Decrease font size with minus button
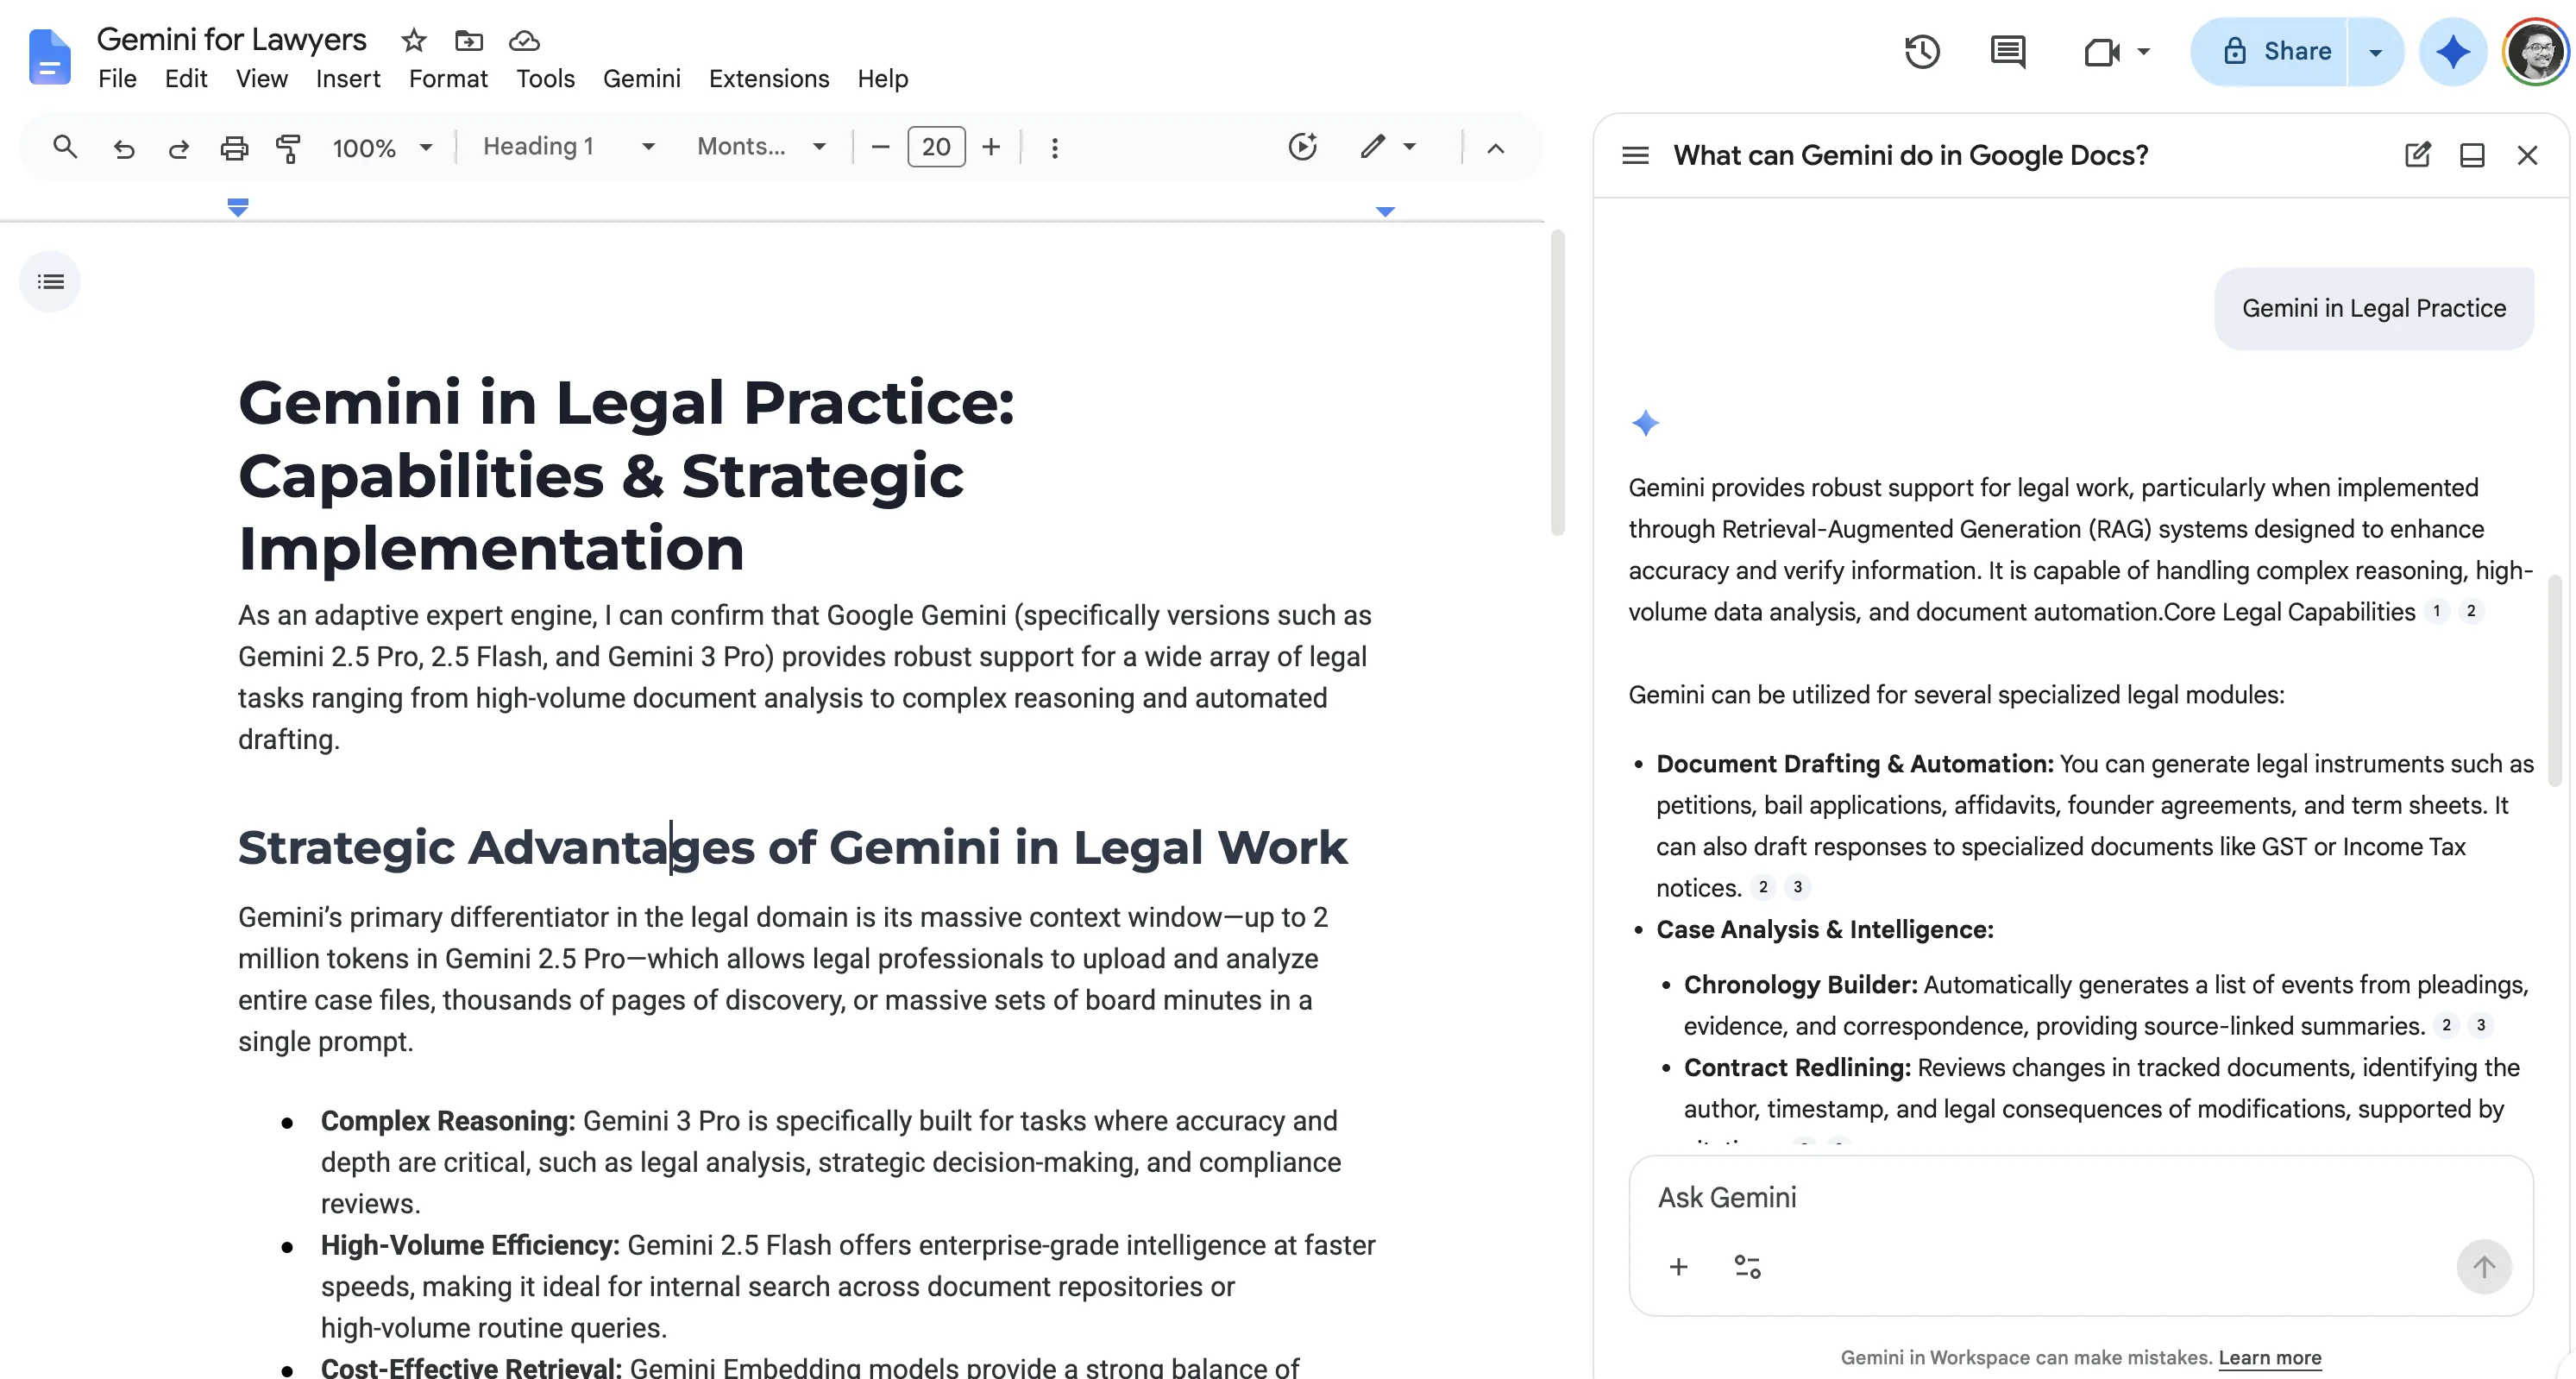 click(x=880, y=147)
